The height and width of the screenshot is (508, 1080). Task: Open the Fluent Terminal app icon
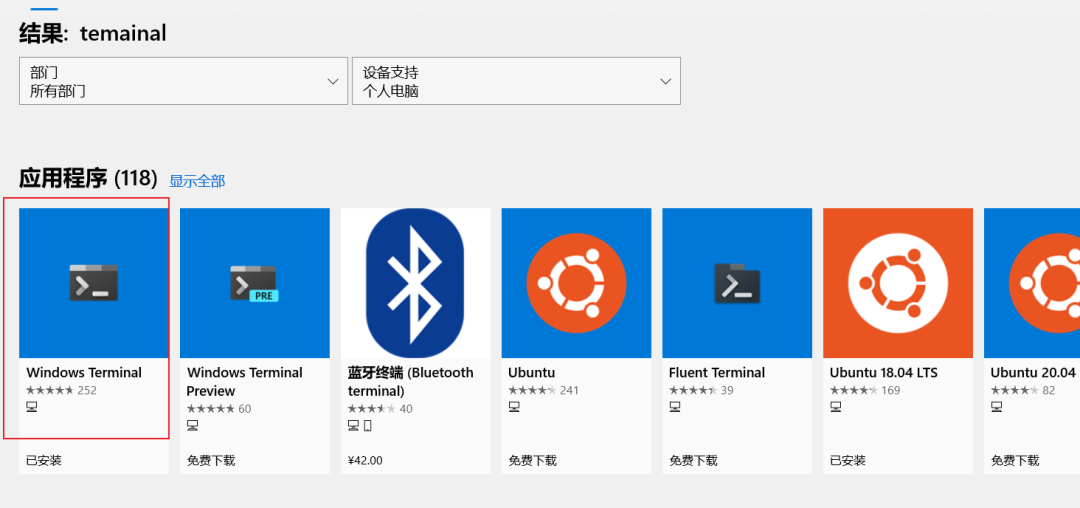(737, 283)
